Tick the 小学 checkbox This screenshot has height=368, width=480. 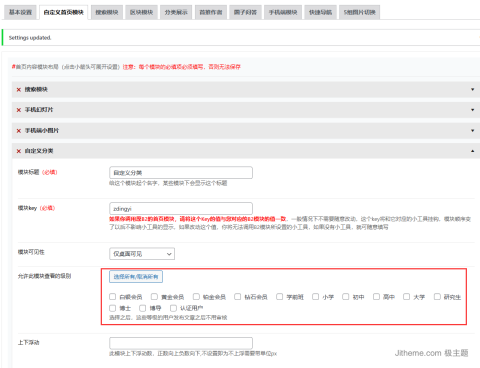click(x=316, y=297)
